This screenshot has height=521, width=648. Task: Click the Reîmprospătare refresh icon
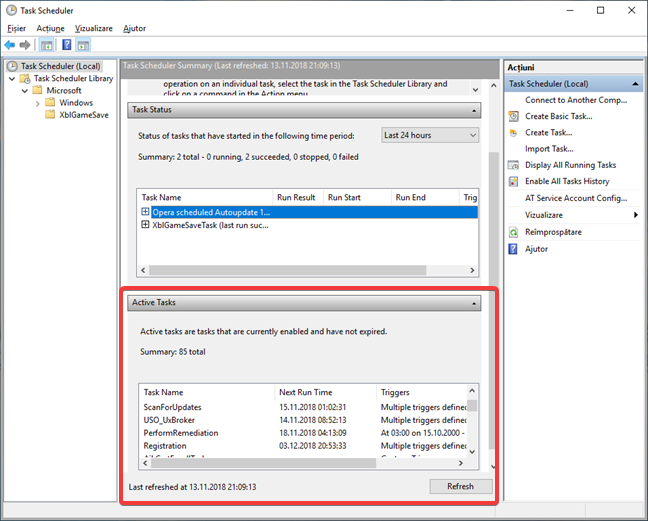pyautogui.click(x=513, y=232)
